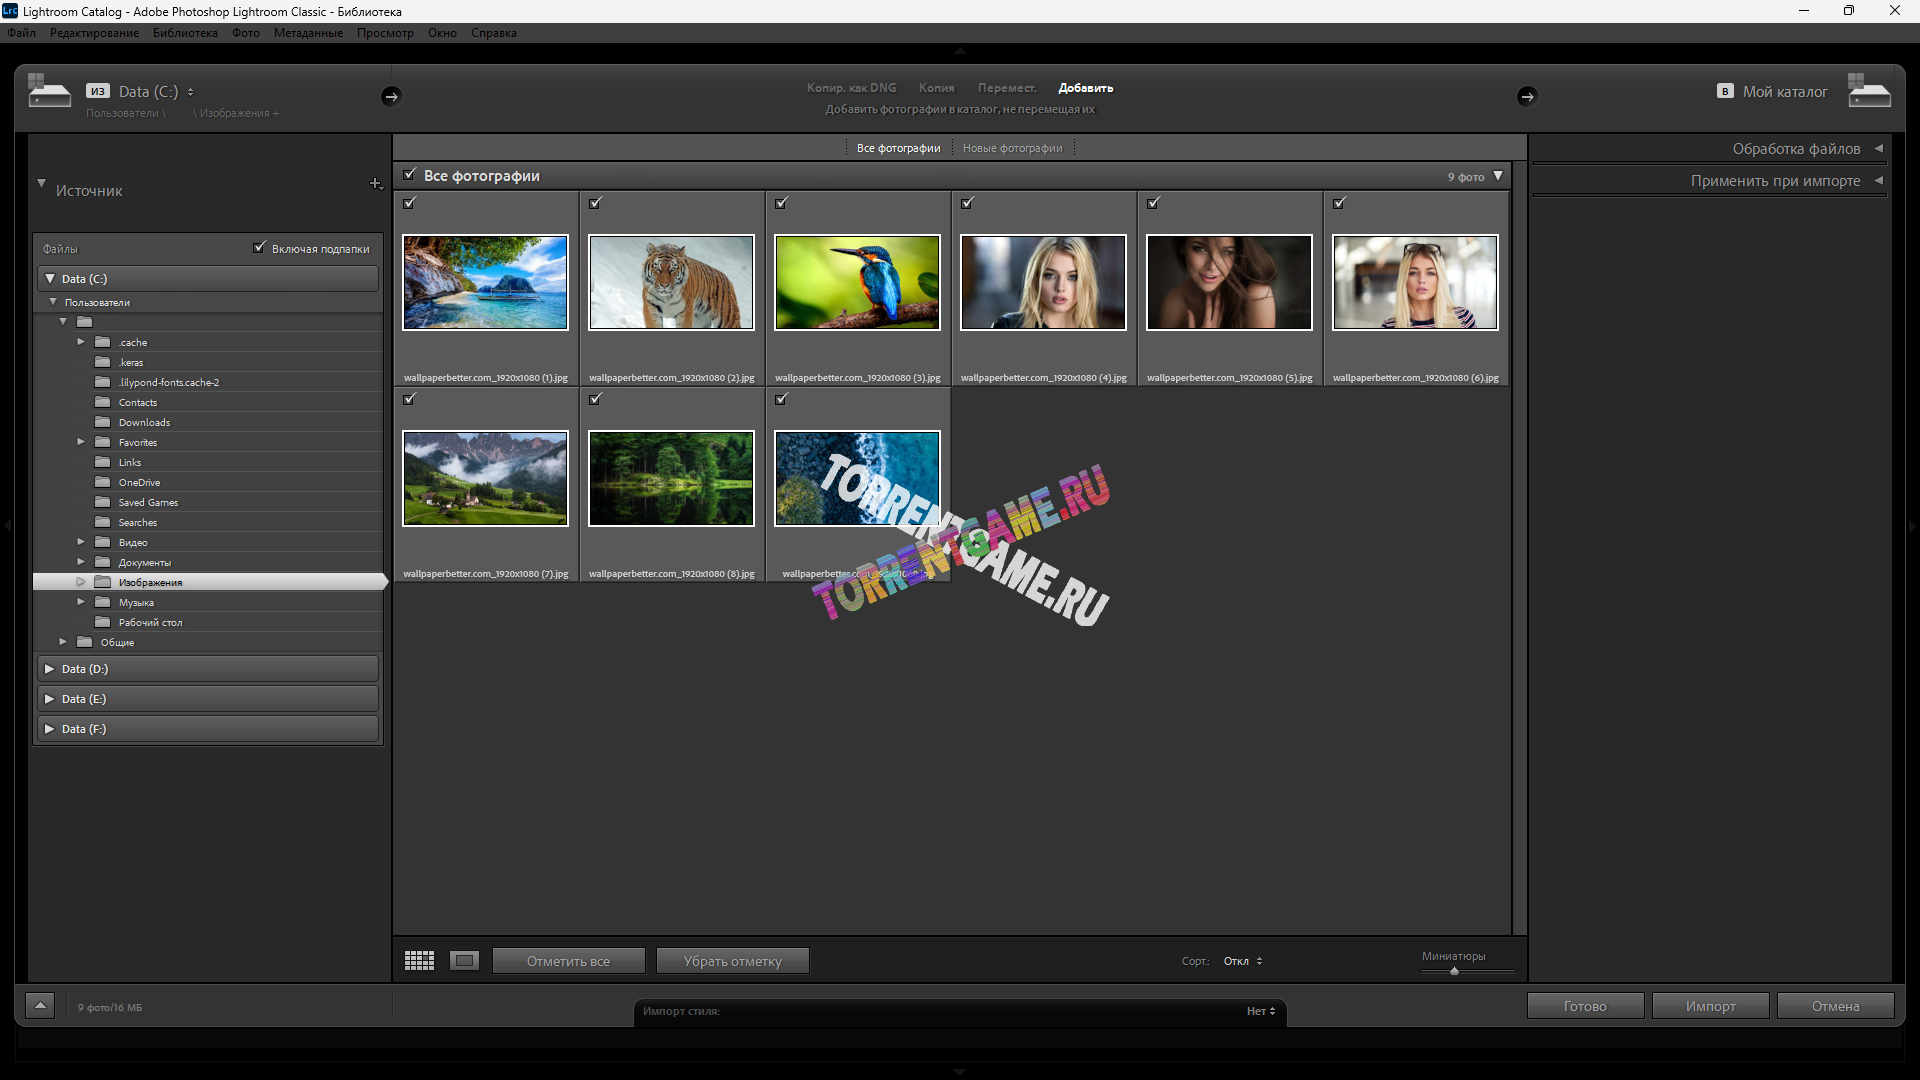The height and width of the screenshot is (1080, 1920).
Task: Click the Убрать отметку button
Action: point(733,961)
